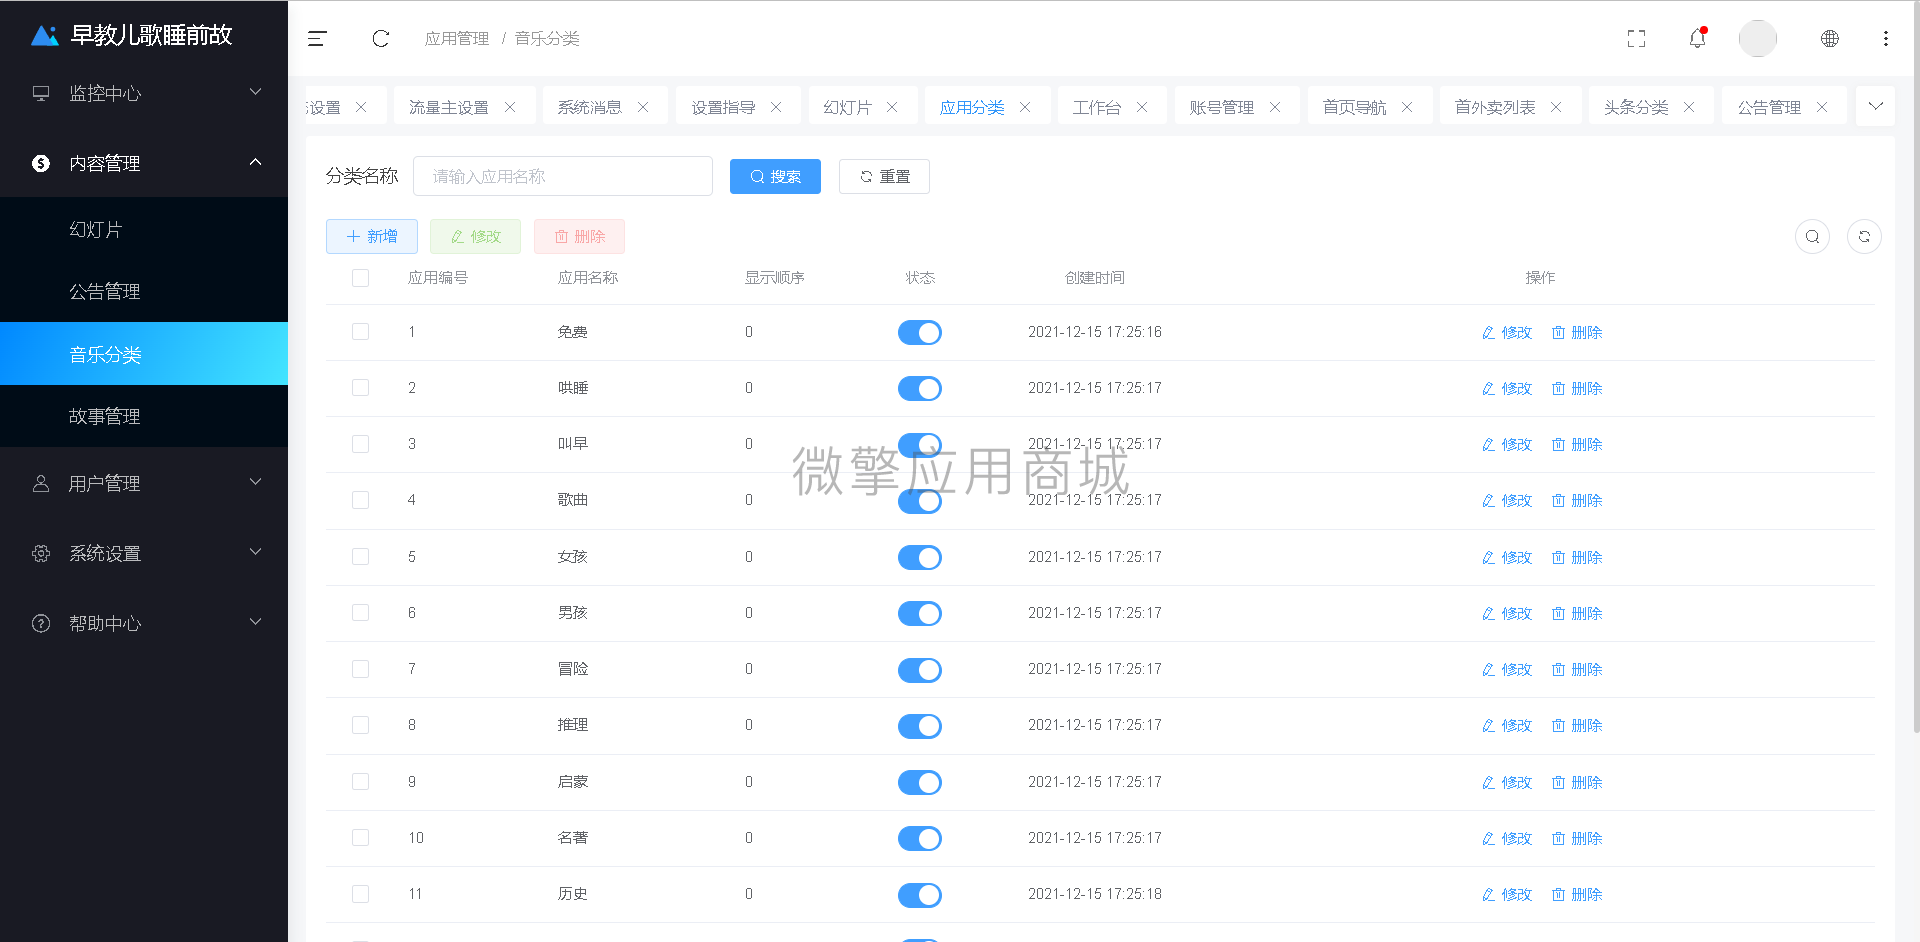This screenshot has height=942, width=1920.
Task: Toggle status switch for 免费
Action: click(920, 333)
